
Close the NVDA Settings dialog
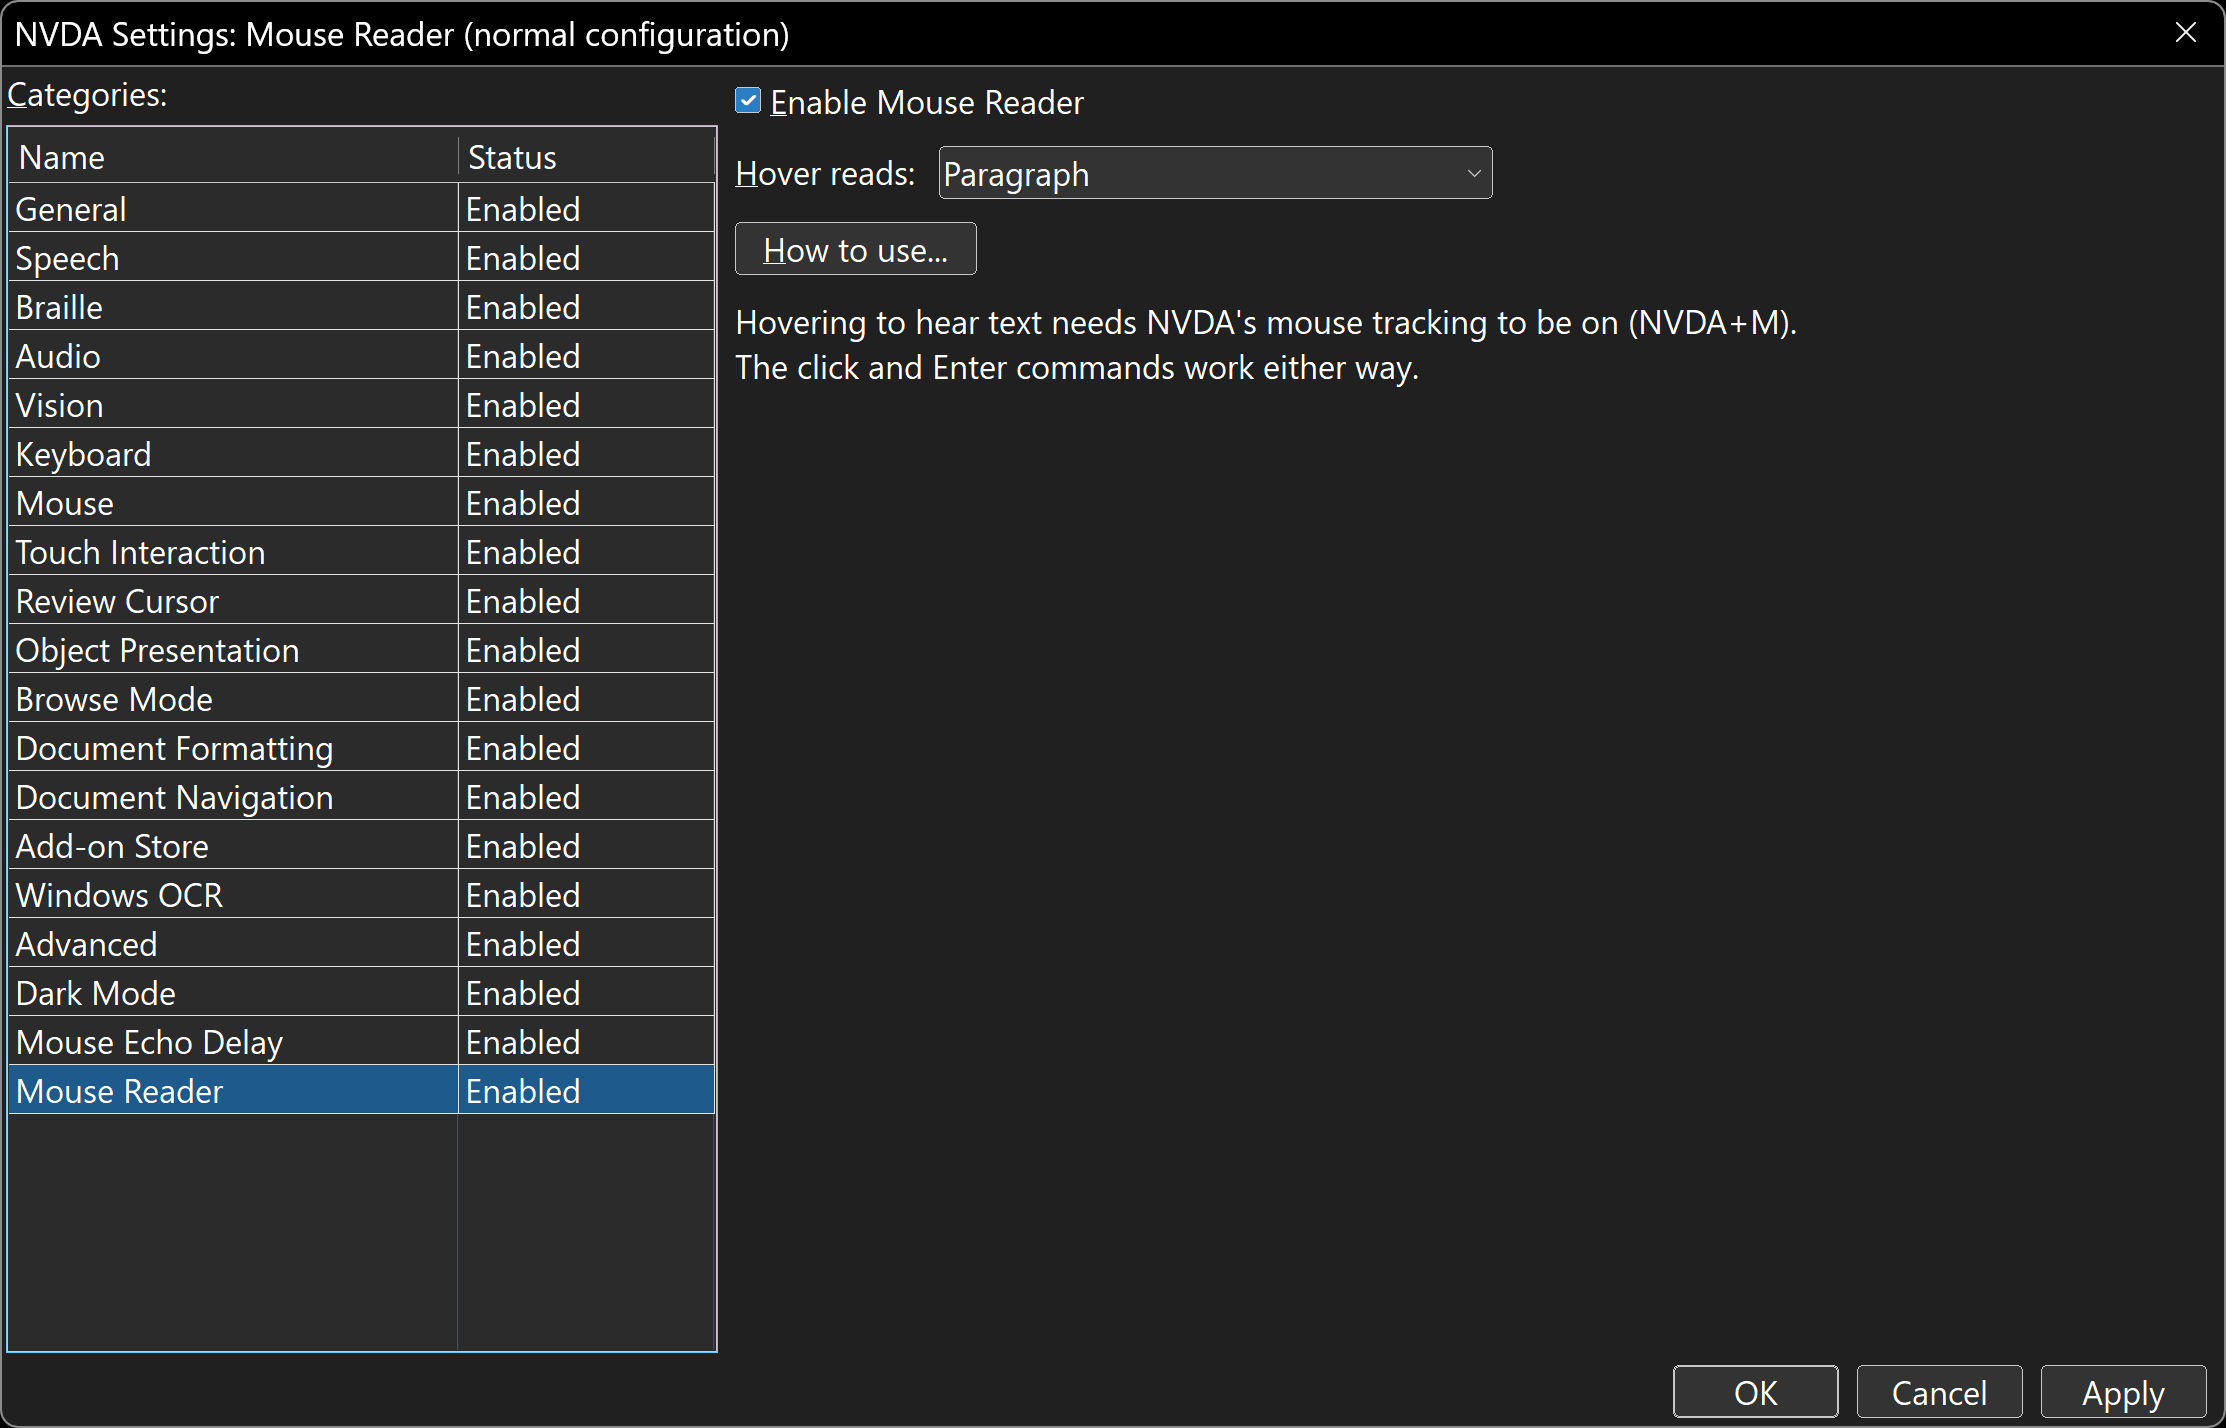2186,33
